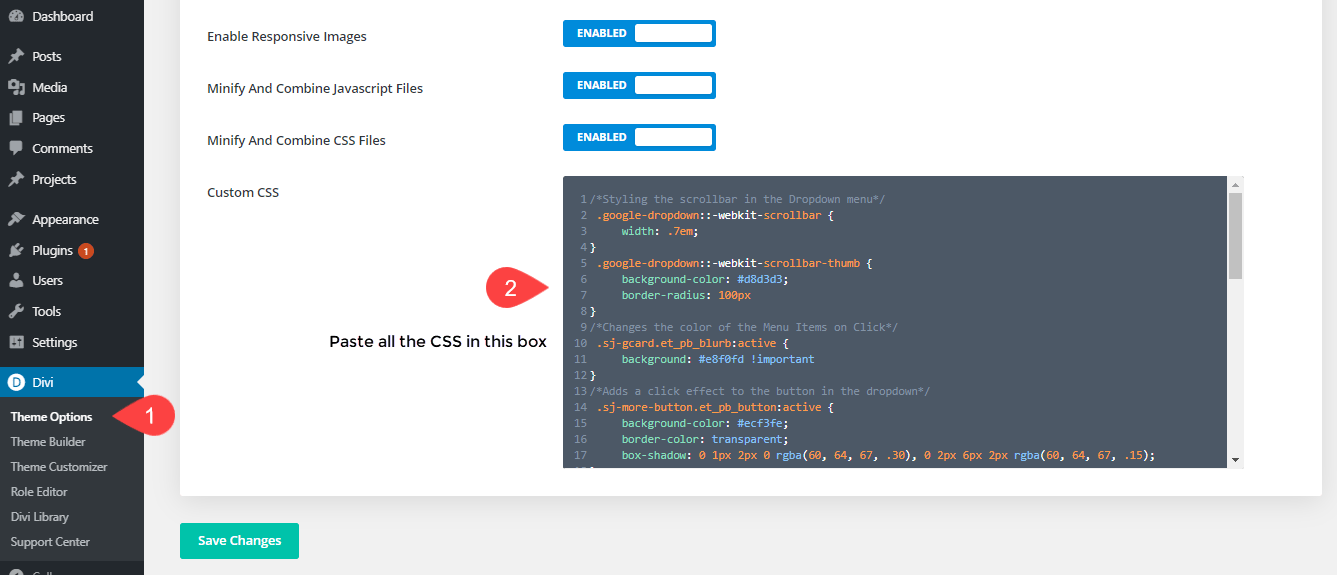Click 'background-color: #ecf3fe;' code line
Viewport: 1337px width, 575px height.
tap(704, 423)
